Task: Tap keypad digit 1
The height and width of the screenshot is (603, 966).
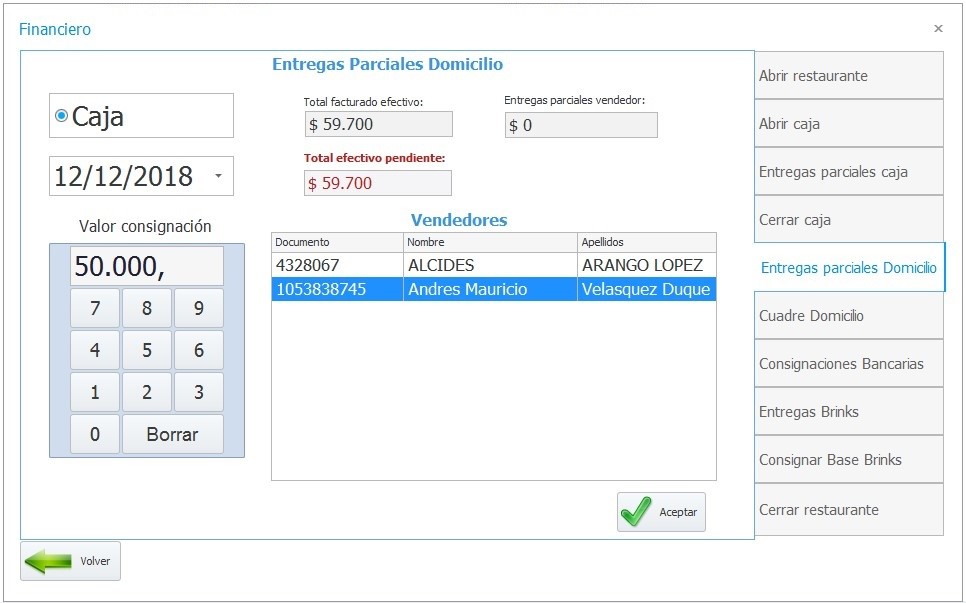Action: (95, 392)
